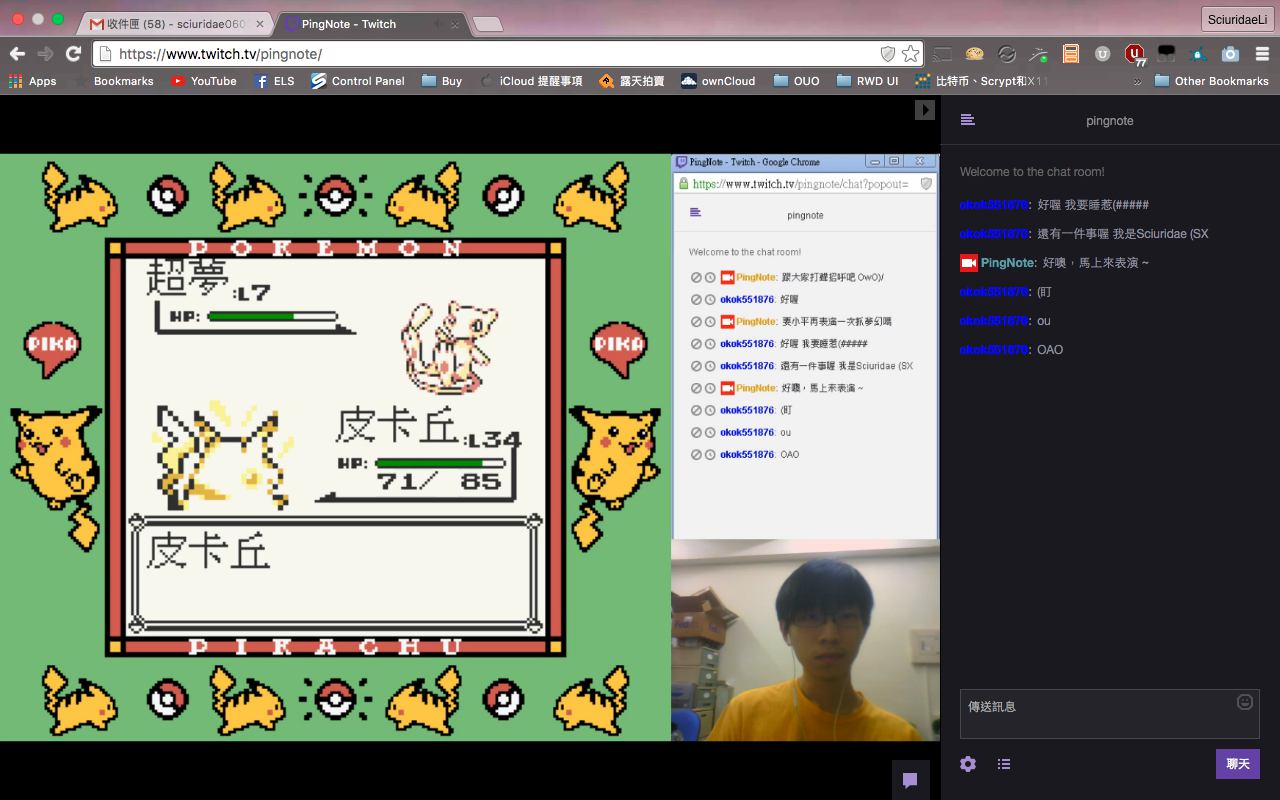The height and width of the screenshot is (800, 1280).
Task: Open Twitch chat settings gear
Action: pos(967,764)
